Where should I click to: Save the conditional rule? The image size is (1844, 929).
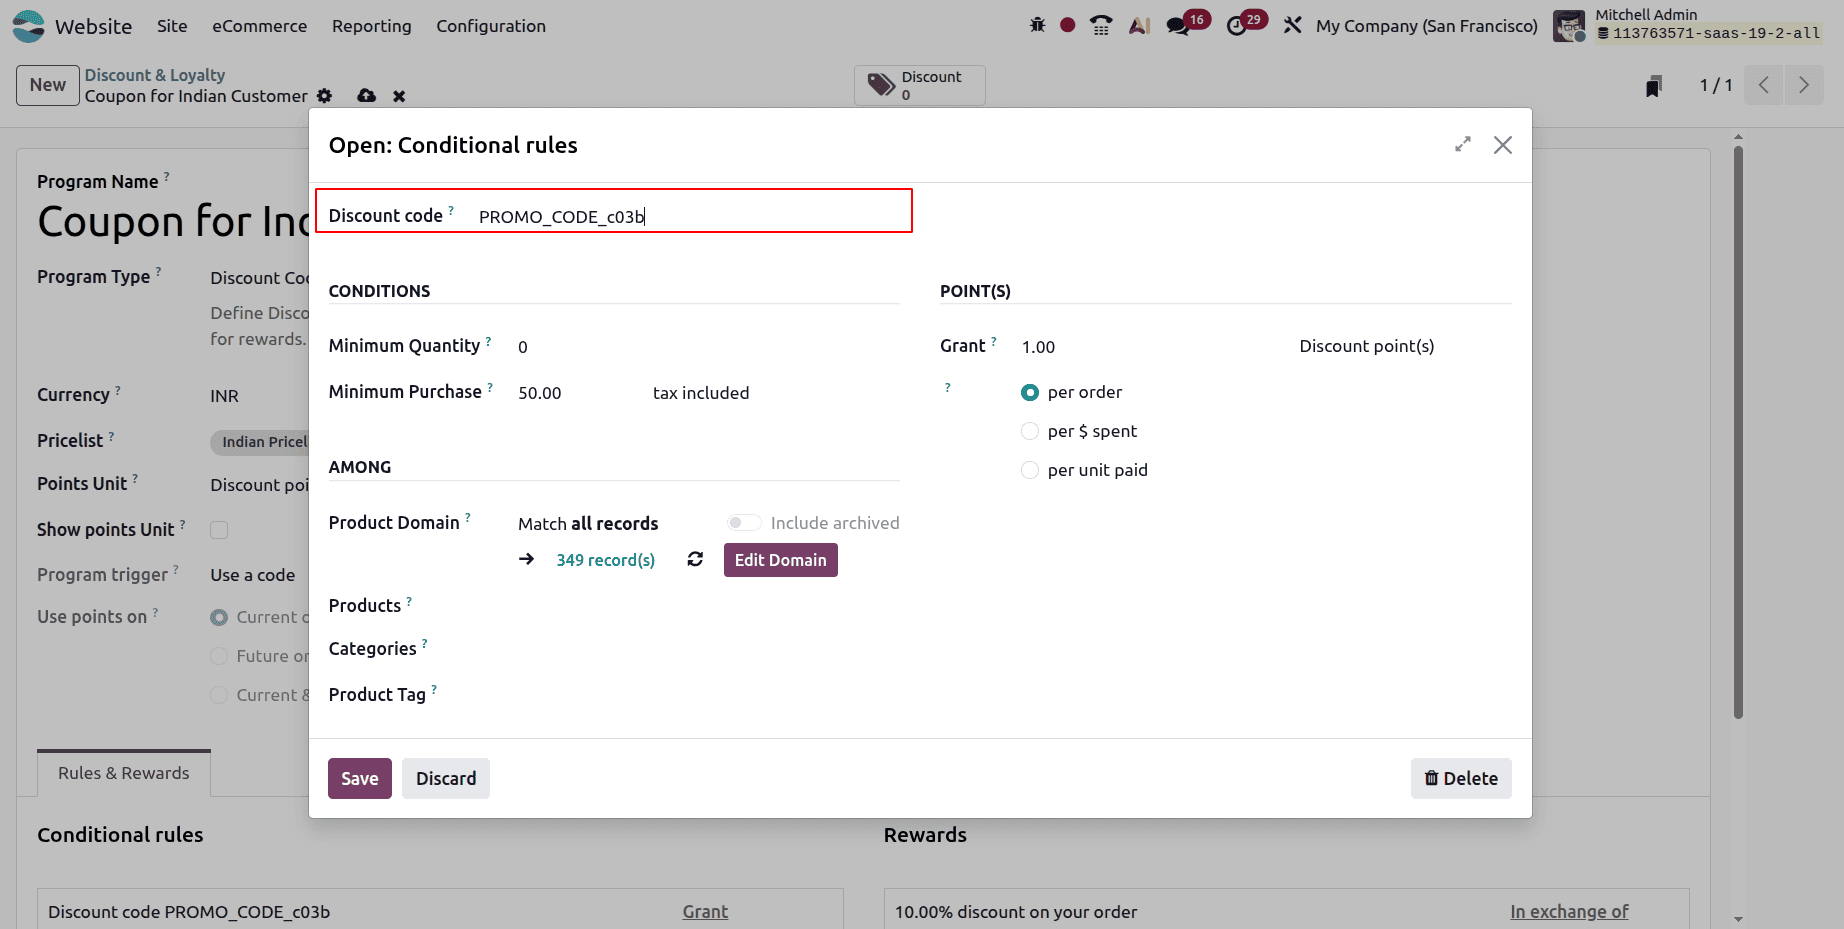click(x=360, y=778)
